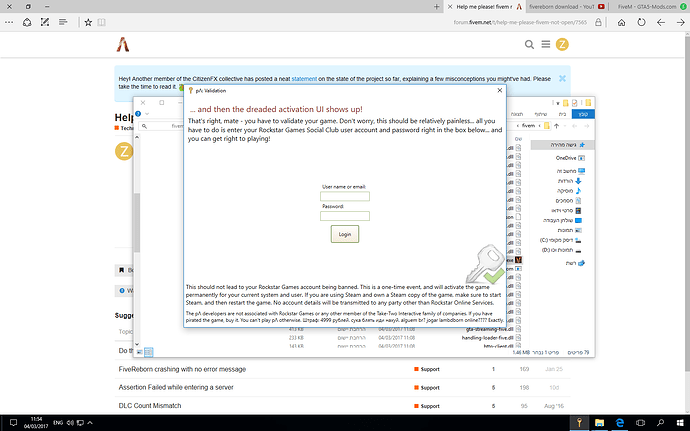Refresh the forum page in Edge
This screenshot has height=431, width=690.
(641, 22)
